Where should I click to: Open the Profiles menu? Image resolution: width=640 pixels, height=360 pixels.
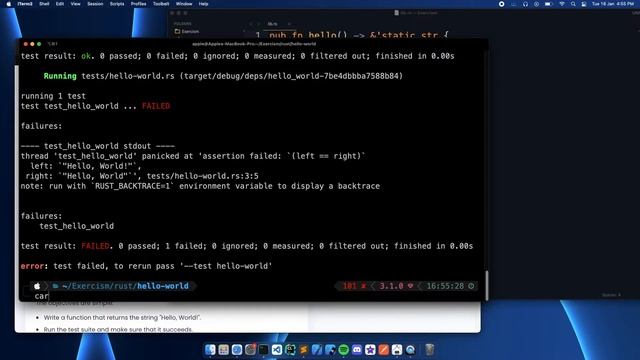point(138,4)
